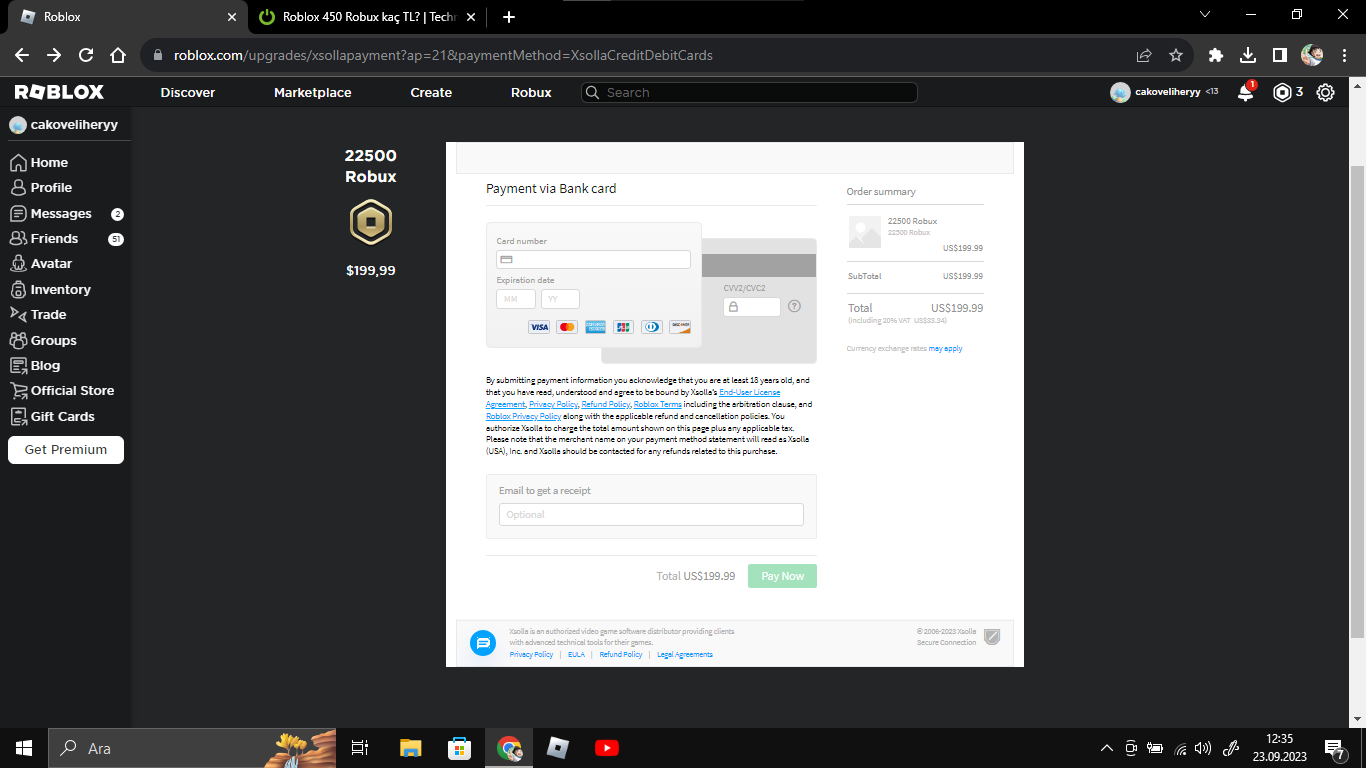Viewport: 1366px width, 768px height.
Task: Click the Email to get a receipt field
Action: (651, 514)
